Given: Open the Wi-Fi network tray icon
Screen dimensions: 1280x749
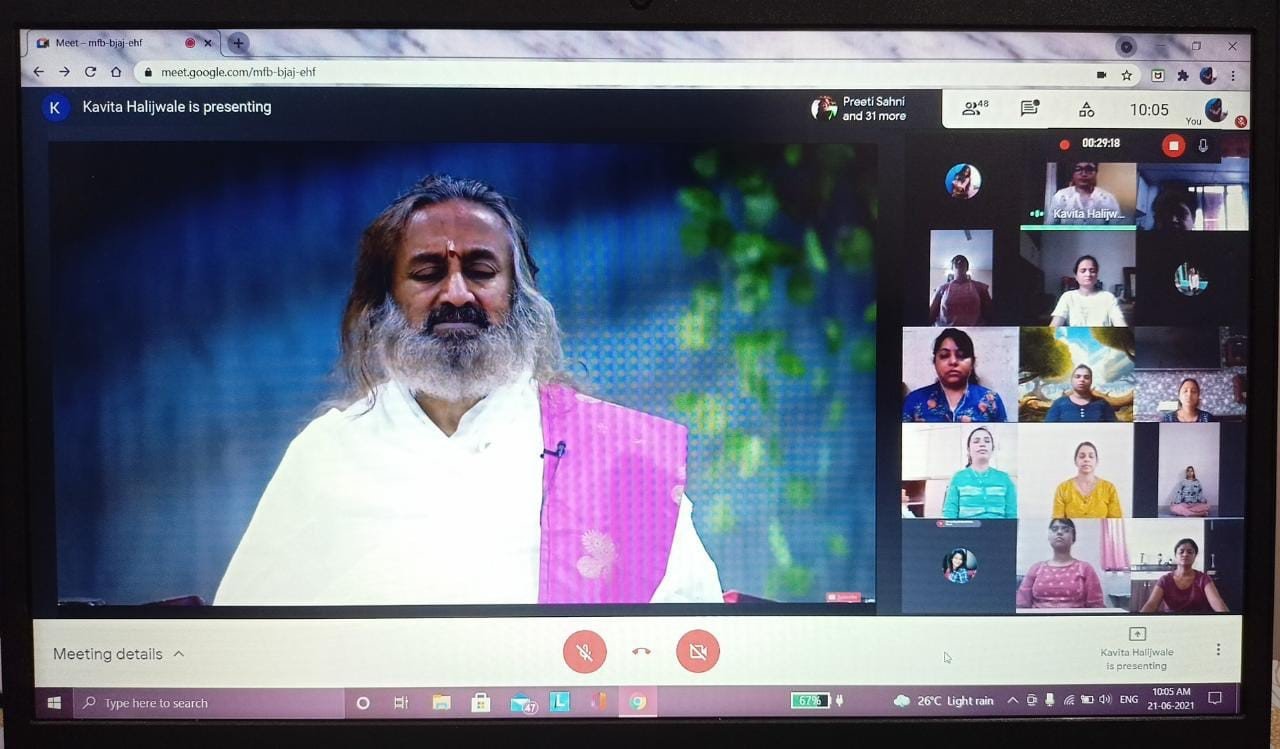Looking at the screenshot, I should 1068,700.
